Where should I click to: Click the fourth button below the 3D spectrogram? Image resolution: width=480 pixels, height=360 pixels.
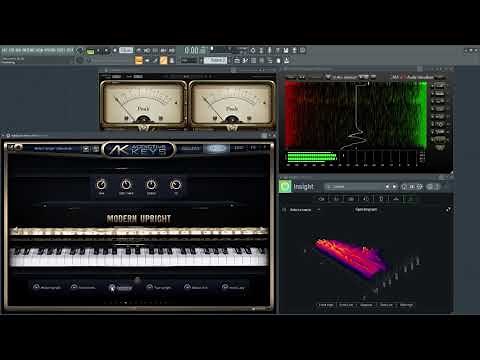click(x=386, y=305)
